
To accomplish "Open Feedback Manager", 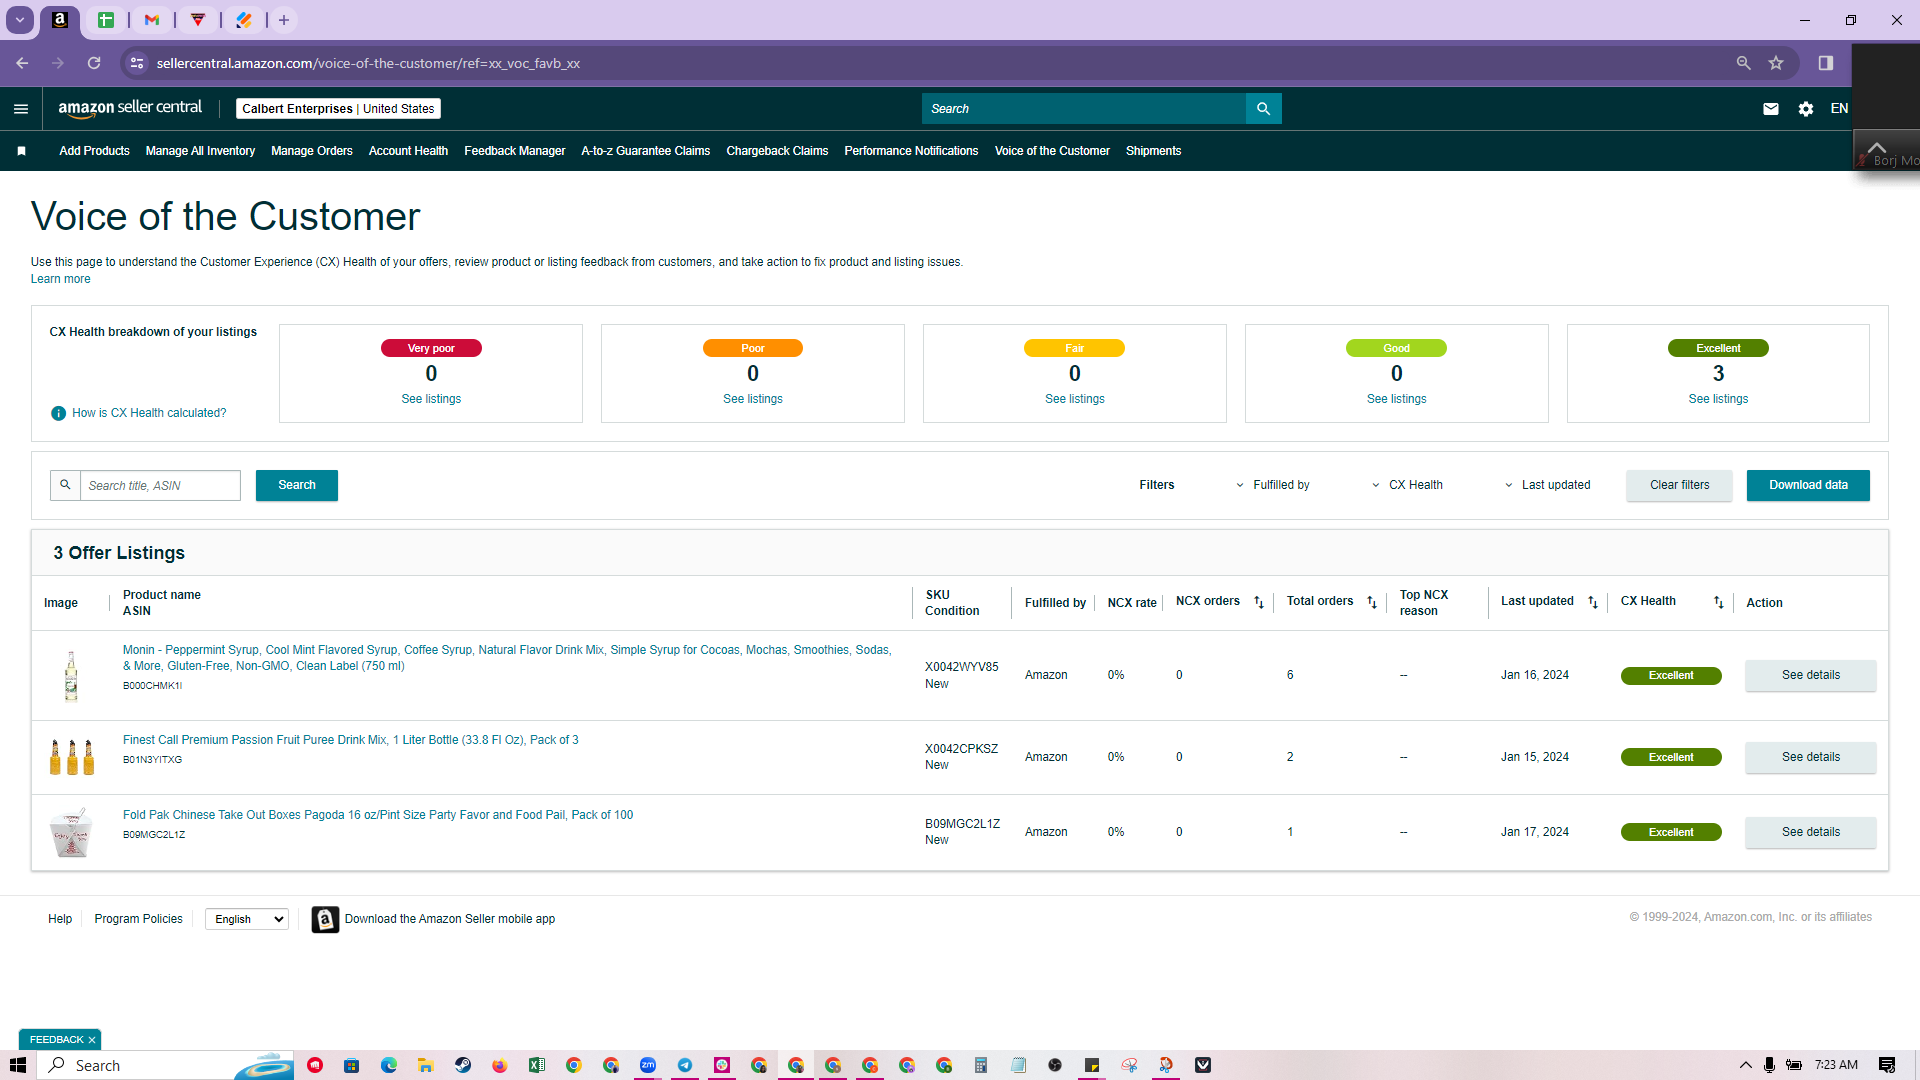I will point(515,151).
